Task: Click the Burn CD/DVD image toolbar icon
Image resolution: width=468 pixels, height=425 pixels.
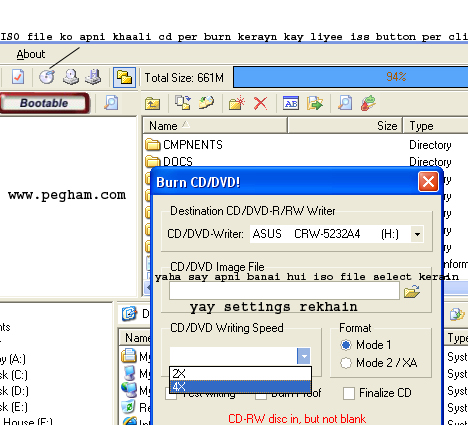Action: pos(47,77)
